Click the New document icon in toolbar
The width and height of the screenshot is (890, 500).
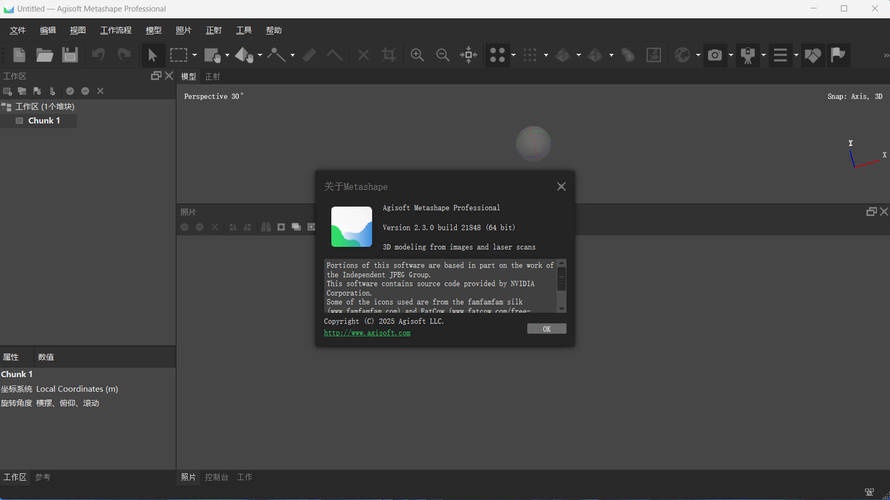point(19,55)
